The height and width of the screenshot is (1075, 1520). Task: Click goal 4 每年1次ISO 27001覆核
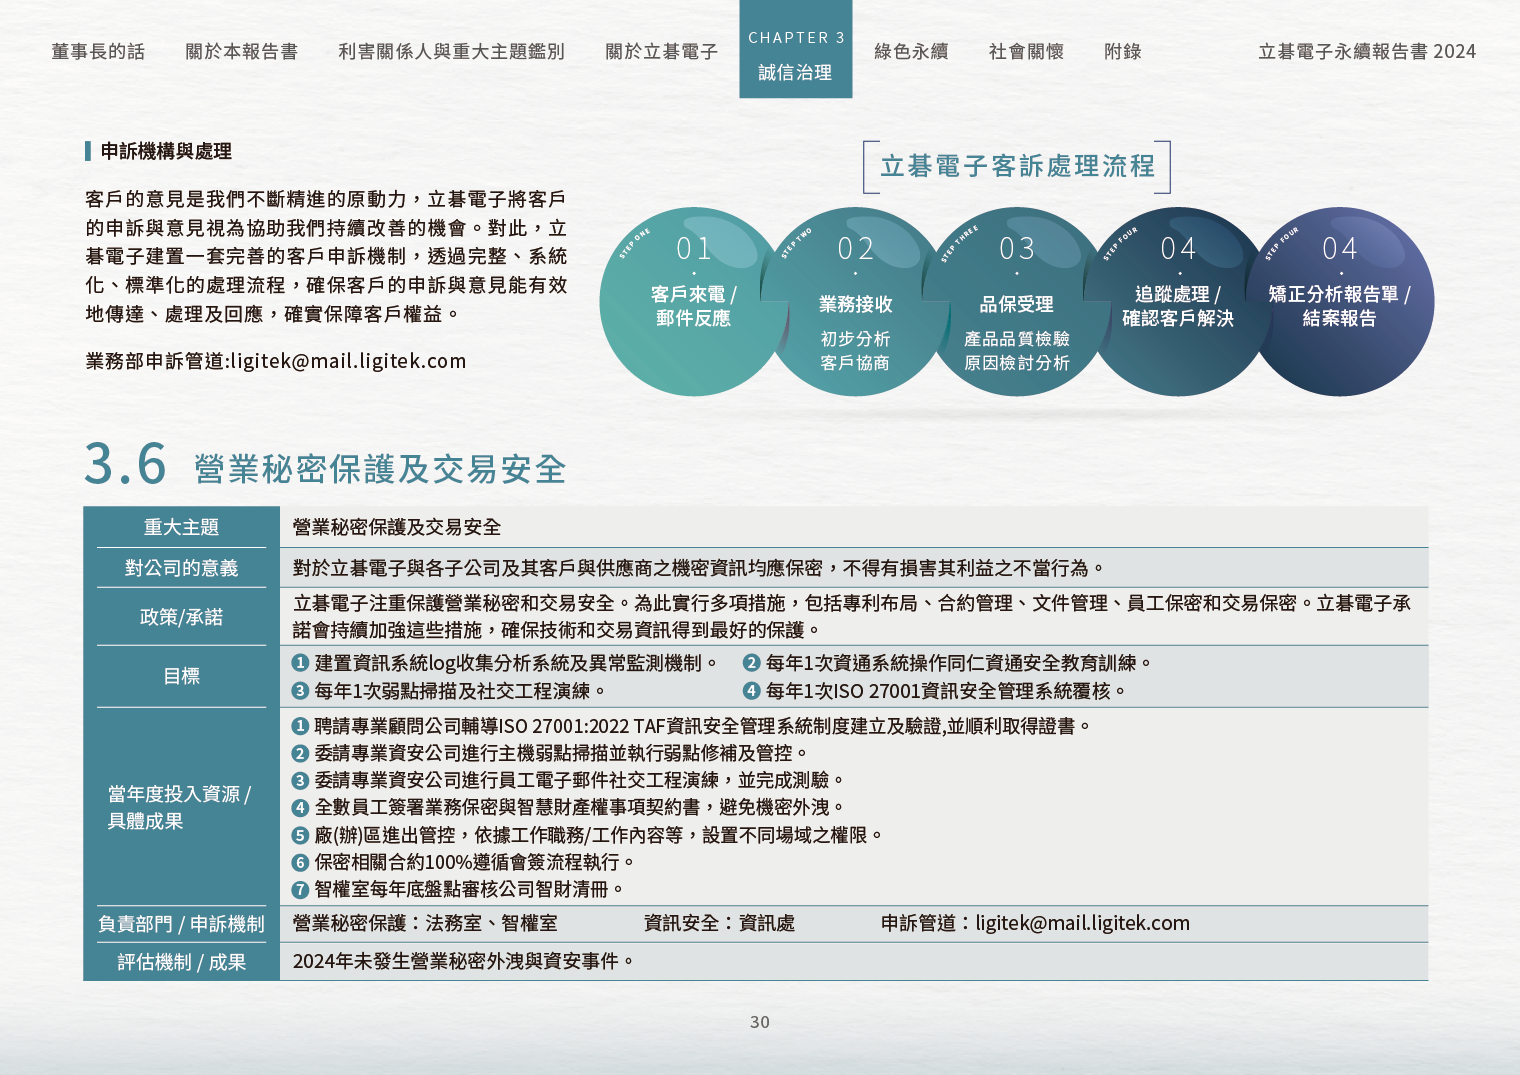[935, 691]
